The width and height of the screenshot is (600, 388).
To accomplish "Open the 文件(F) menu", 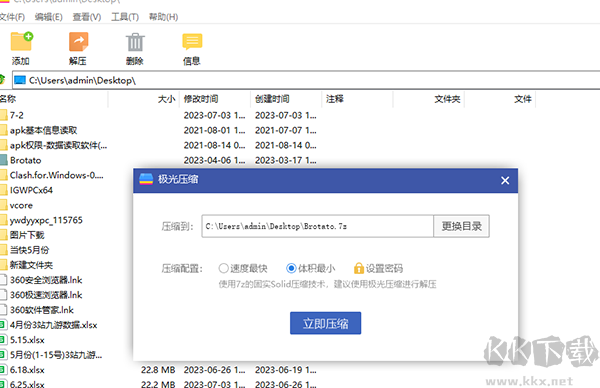I will (x=12, y=17).
